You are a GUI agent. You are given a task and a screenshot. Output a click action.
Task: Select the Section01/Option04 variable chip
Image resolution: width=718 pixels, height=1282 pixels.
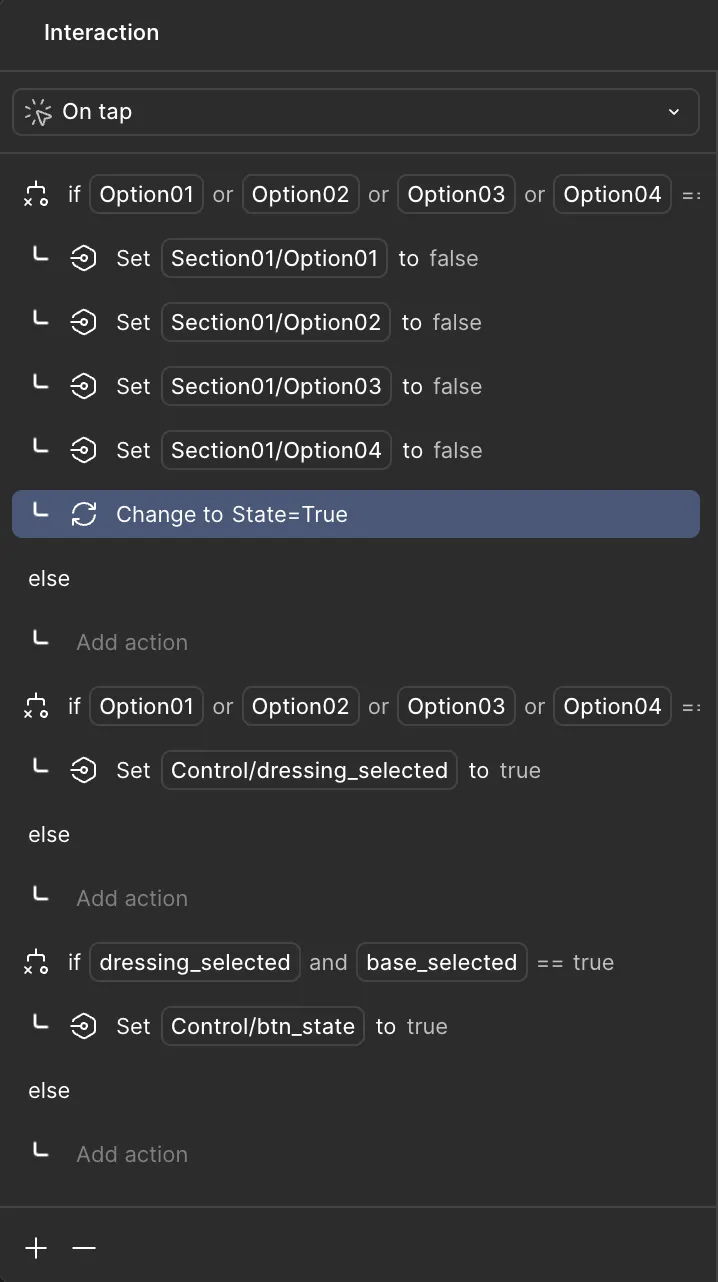tap(276, 451)
